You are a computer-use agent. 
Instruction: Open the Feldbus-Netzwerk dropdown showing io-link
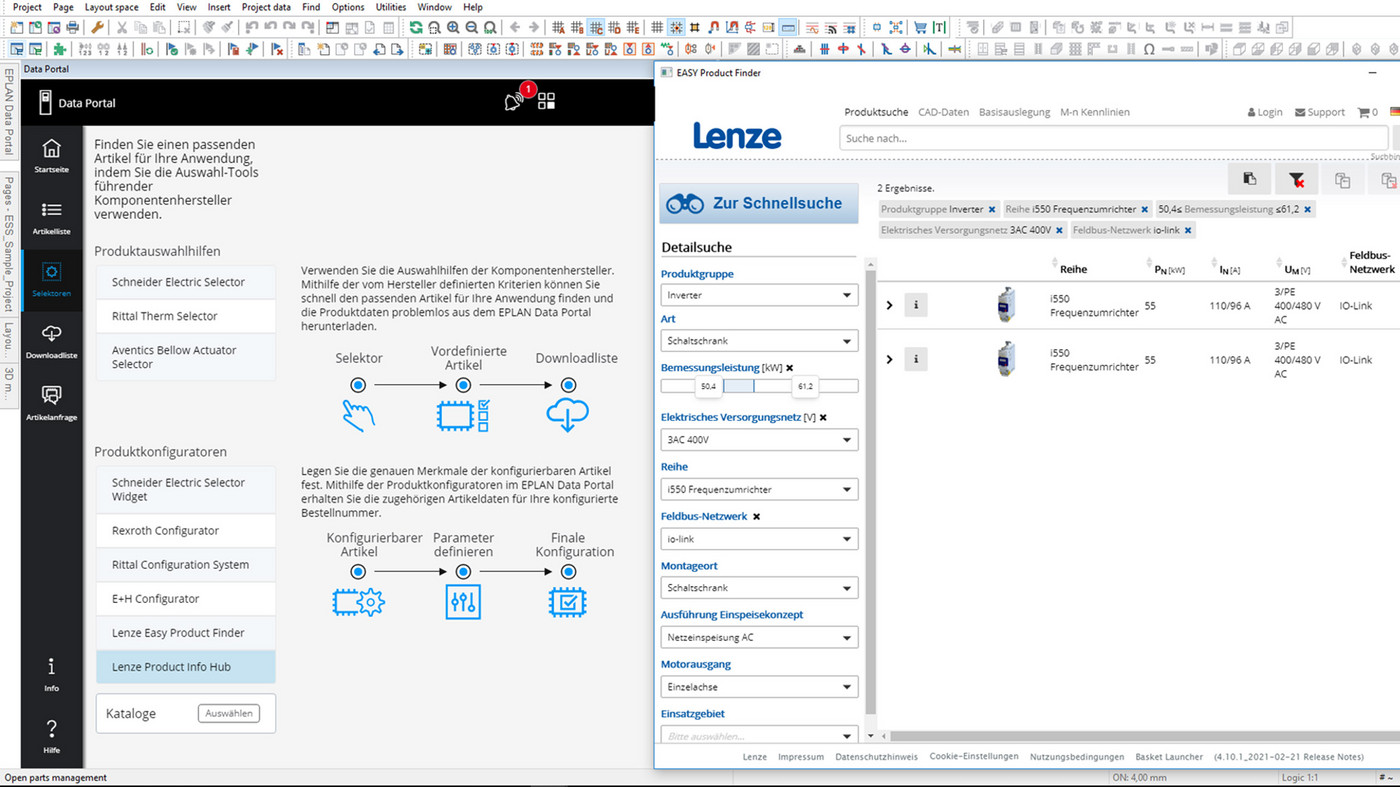(758, 538)
